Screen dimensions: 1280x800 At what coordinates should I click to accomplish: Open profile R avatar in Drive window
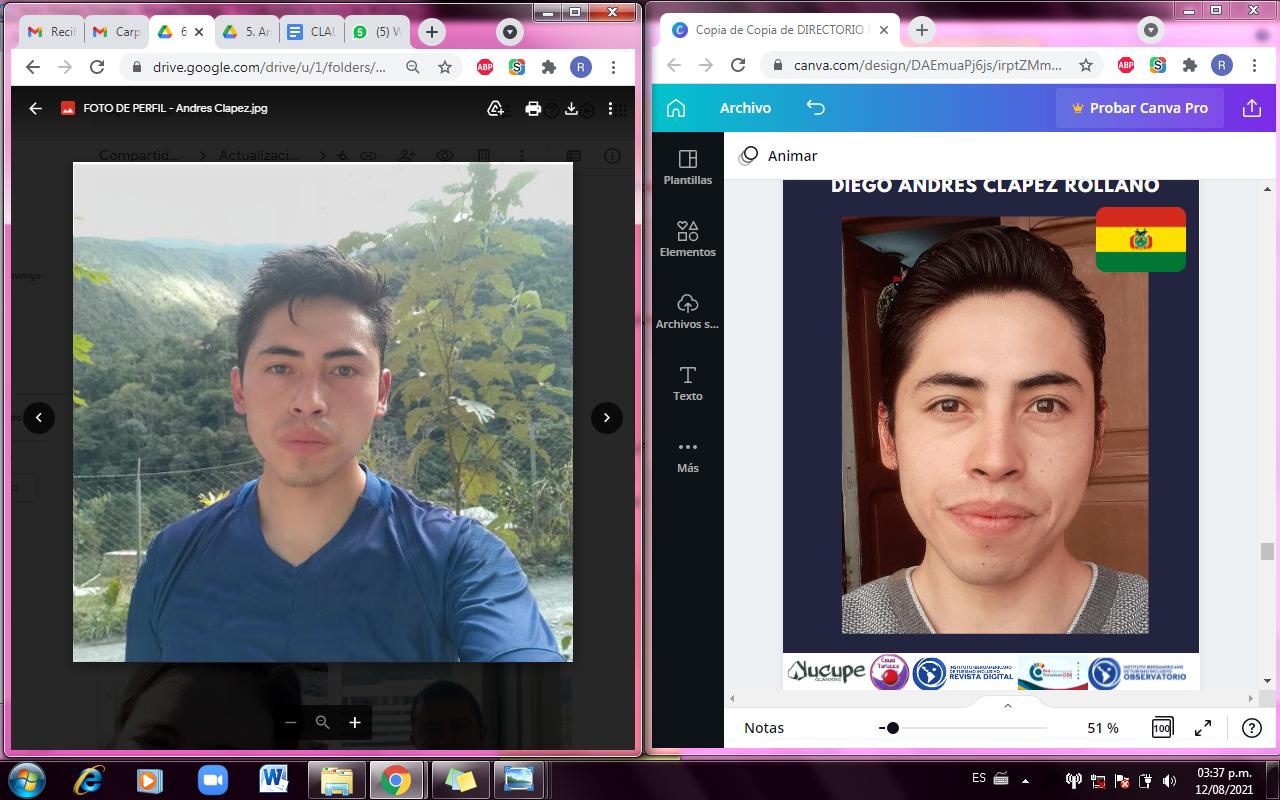point(581,67)
